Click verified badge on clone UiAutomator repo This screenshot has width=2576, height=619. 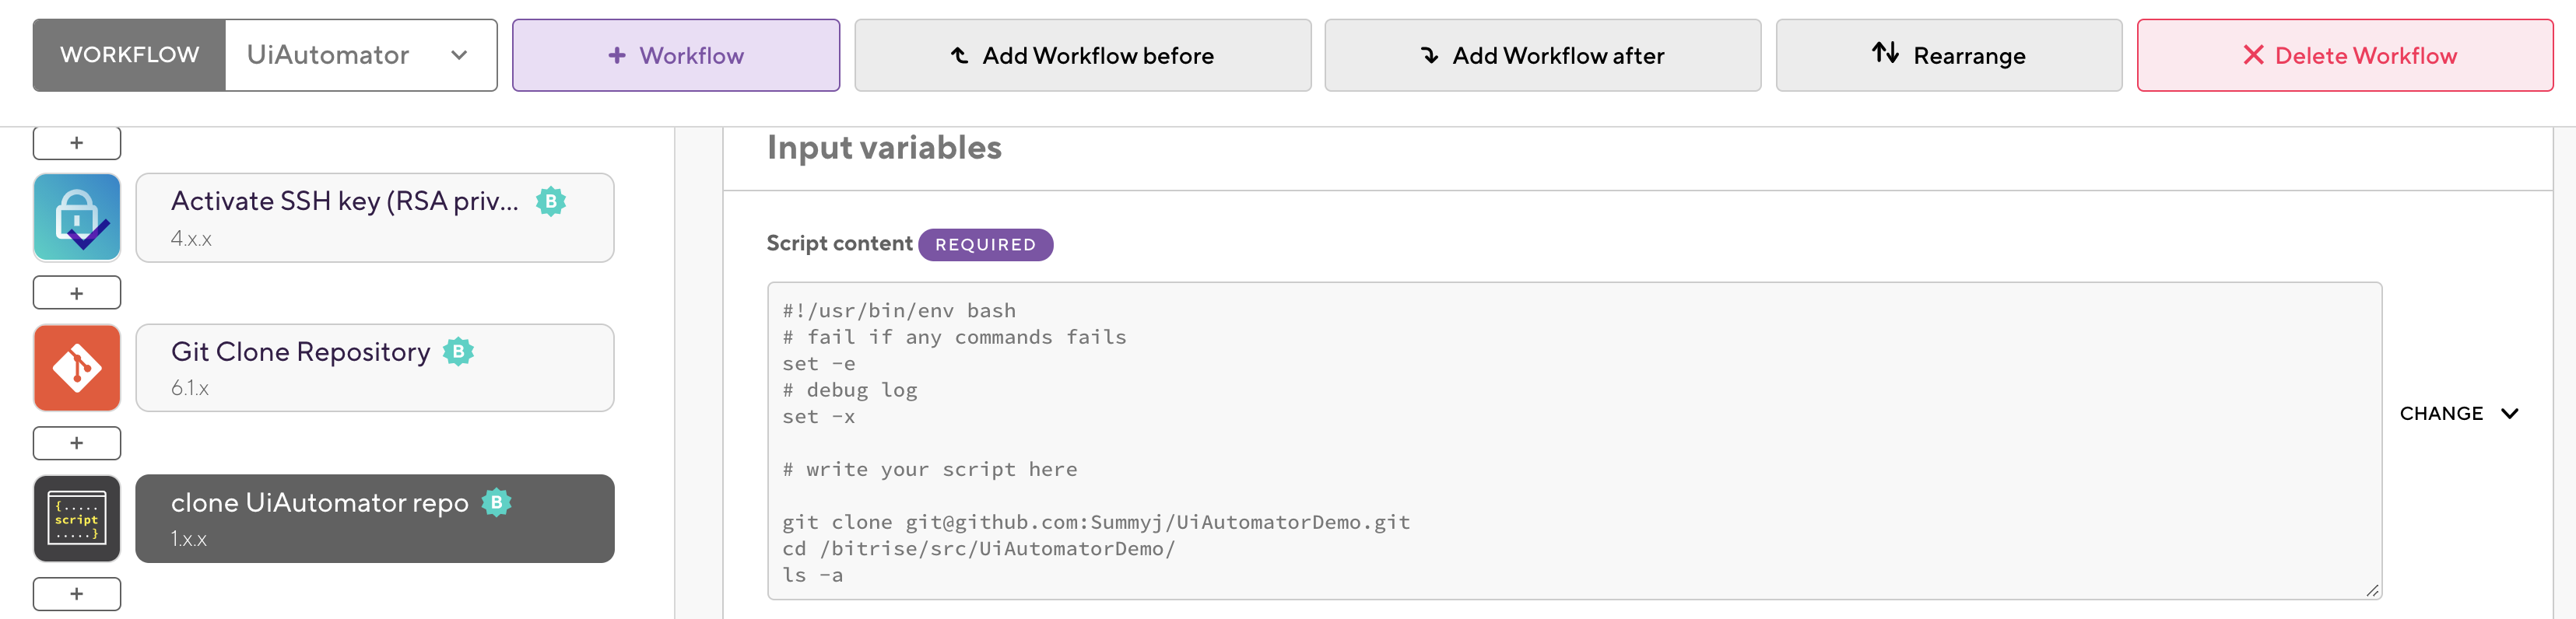[496, 502]
